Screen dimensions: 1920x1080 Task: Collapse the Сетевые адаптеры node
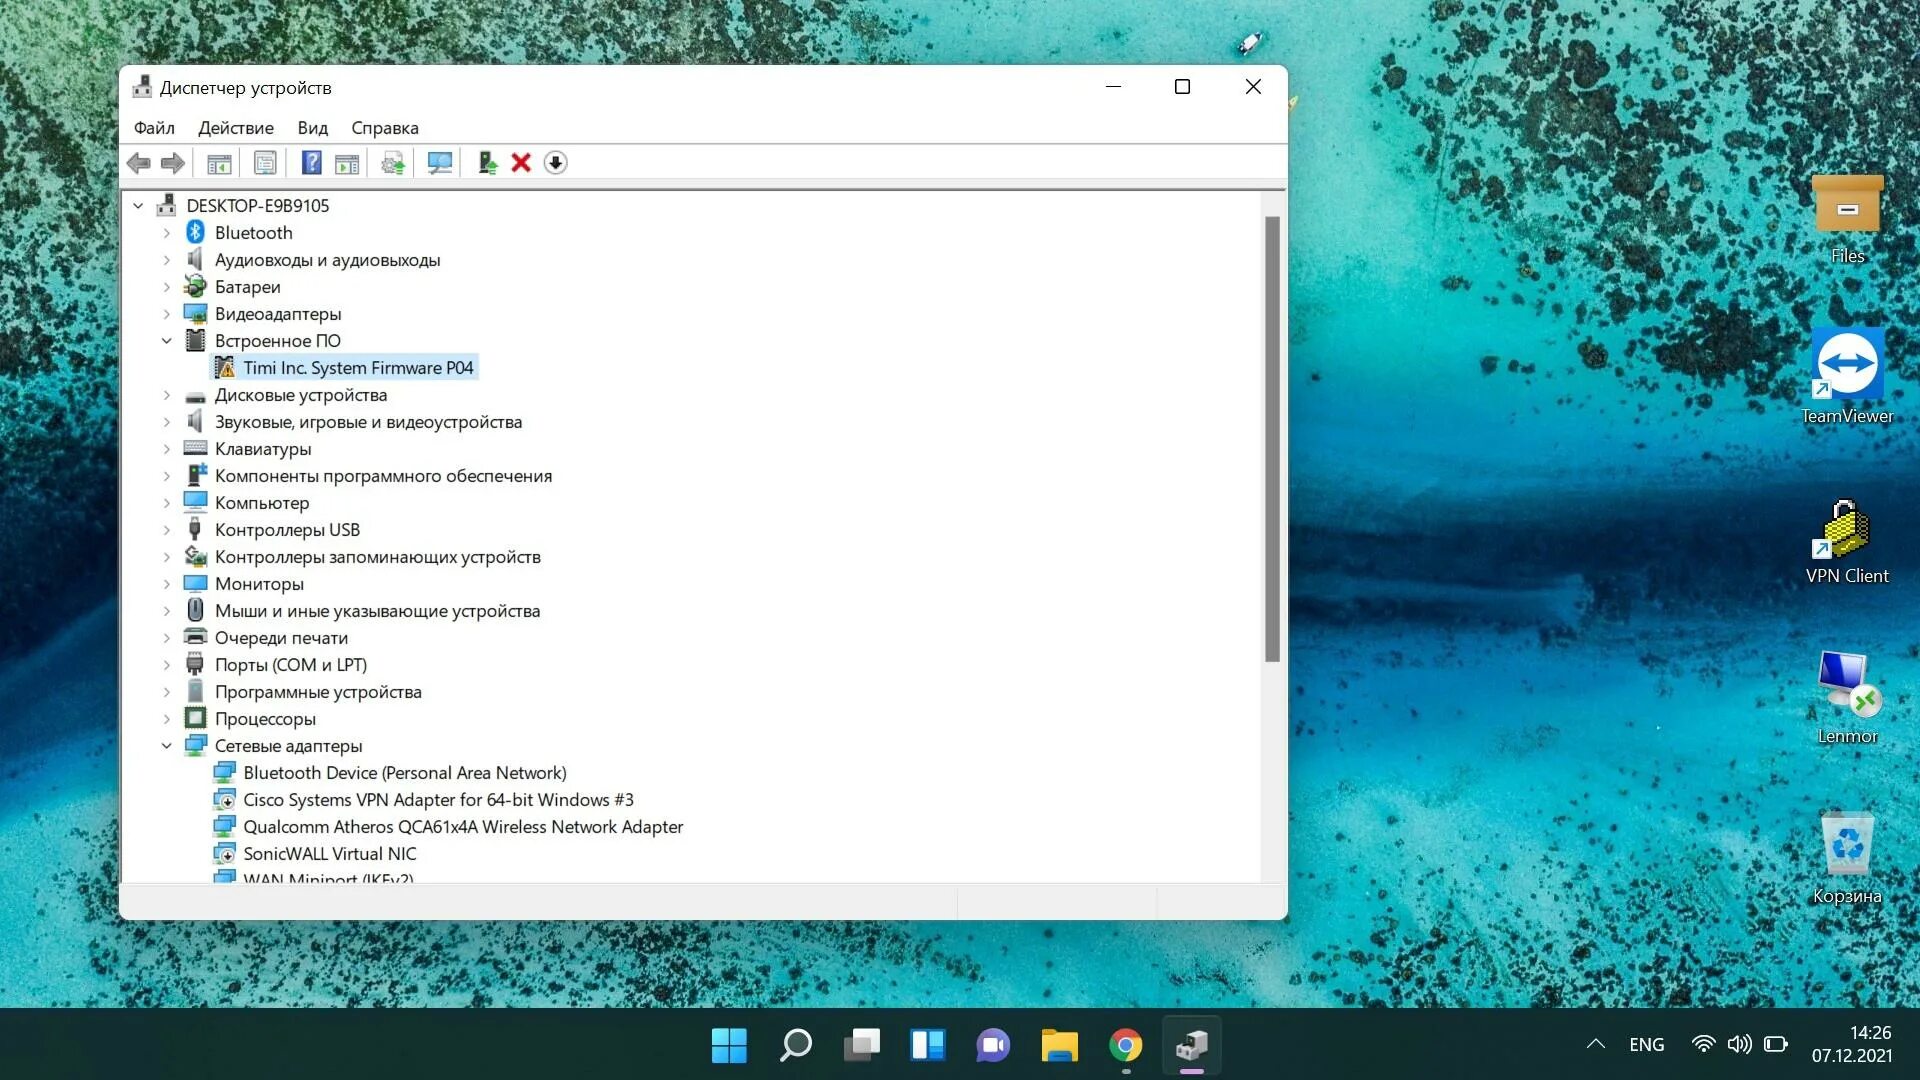click(x=167, y=746)
